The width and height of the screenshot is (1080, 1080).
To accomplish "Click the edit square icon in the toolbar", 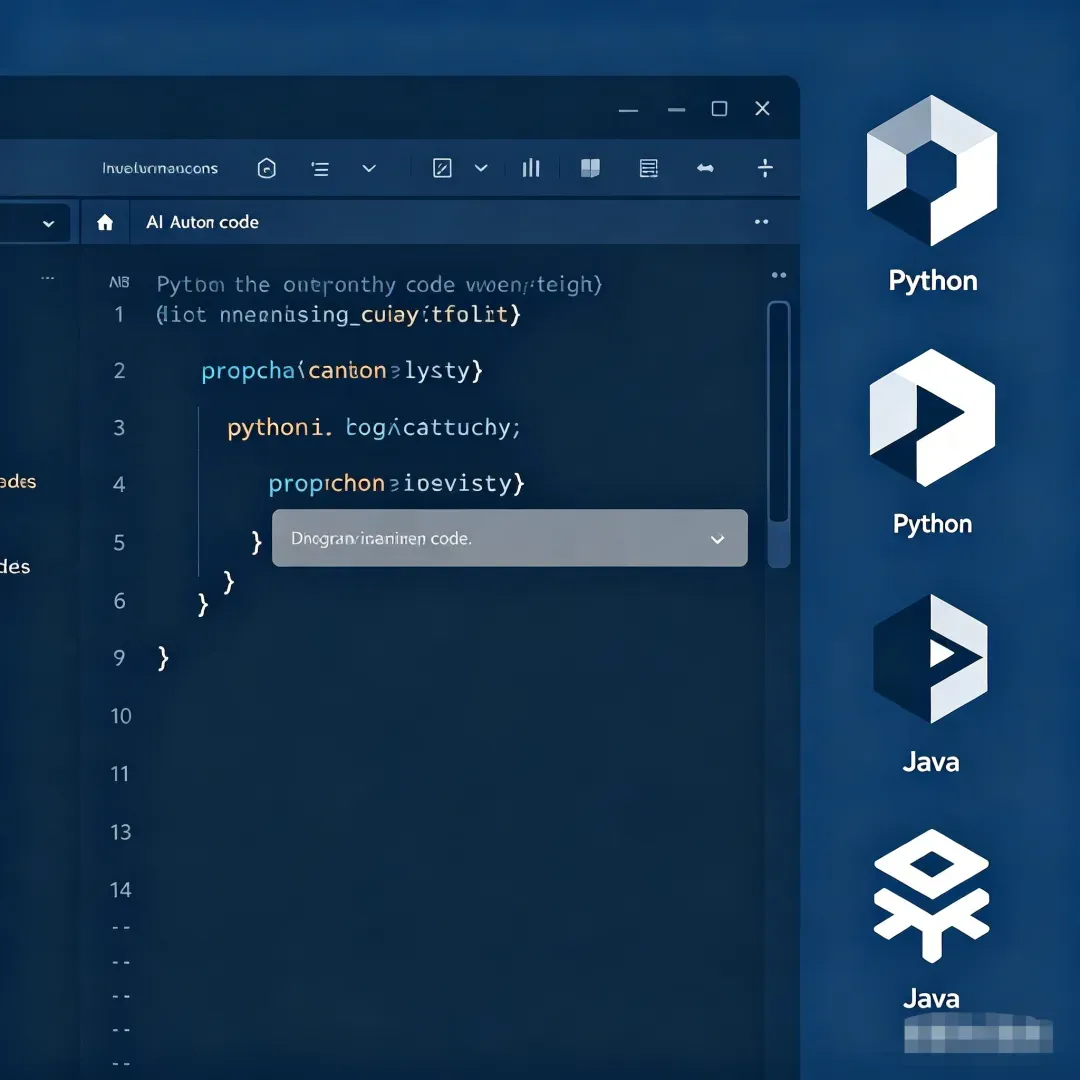I will pos(442,168).
